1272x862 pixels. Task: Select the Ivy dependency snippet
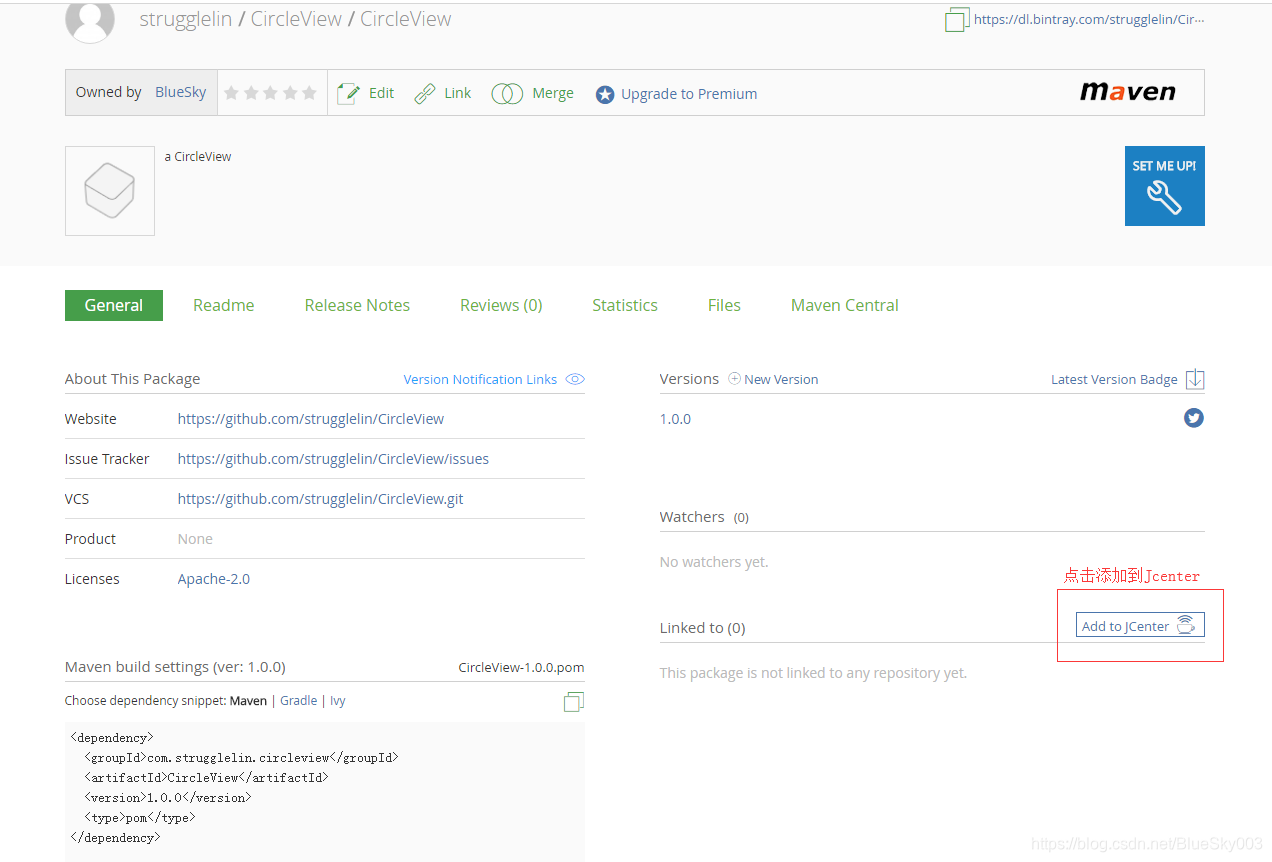tap(338, 701)
